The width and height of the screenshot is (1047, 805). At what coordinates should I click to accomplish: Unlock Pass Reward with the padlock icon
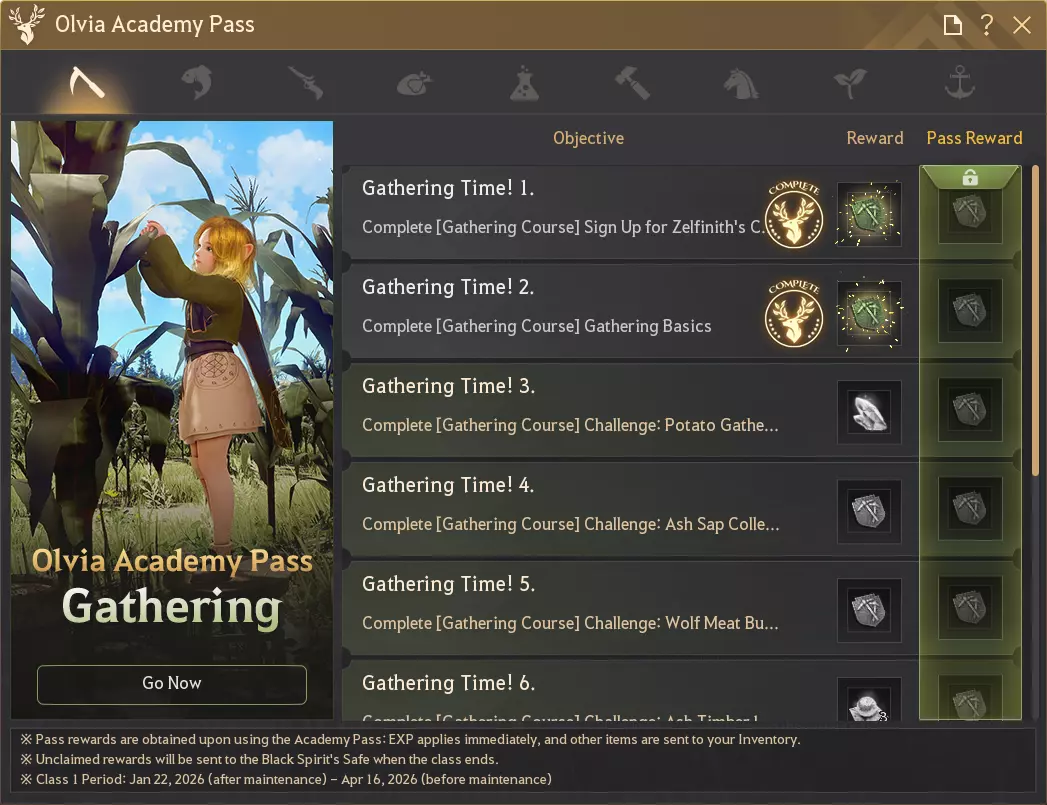(x=970, y=177)
